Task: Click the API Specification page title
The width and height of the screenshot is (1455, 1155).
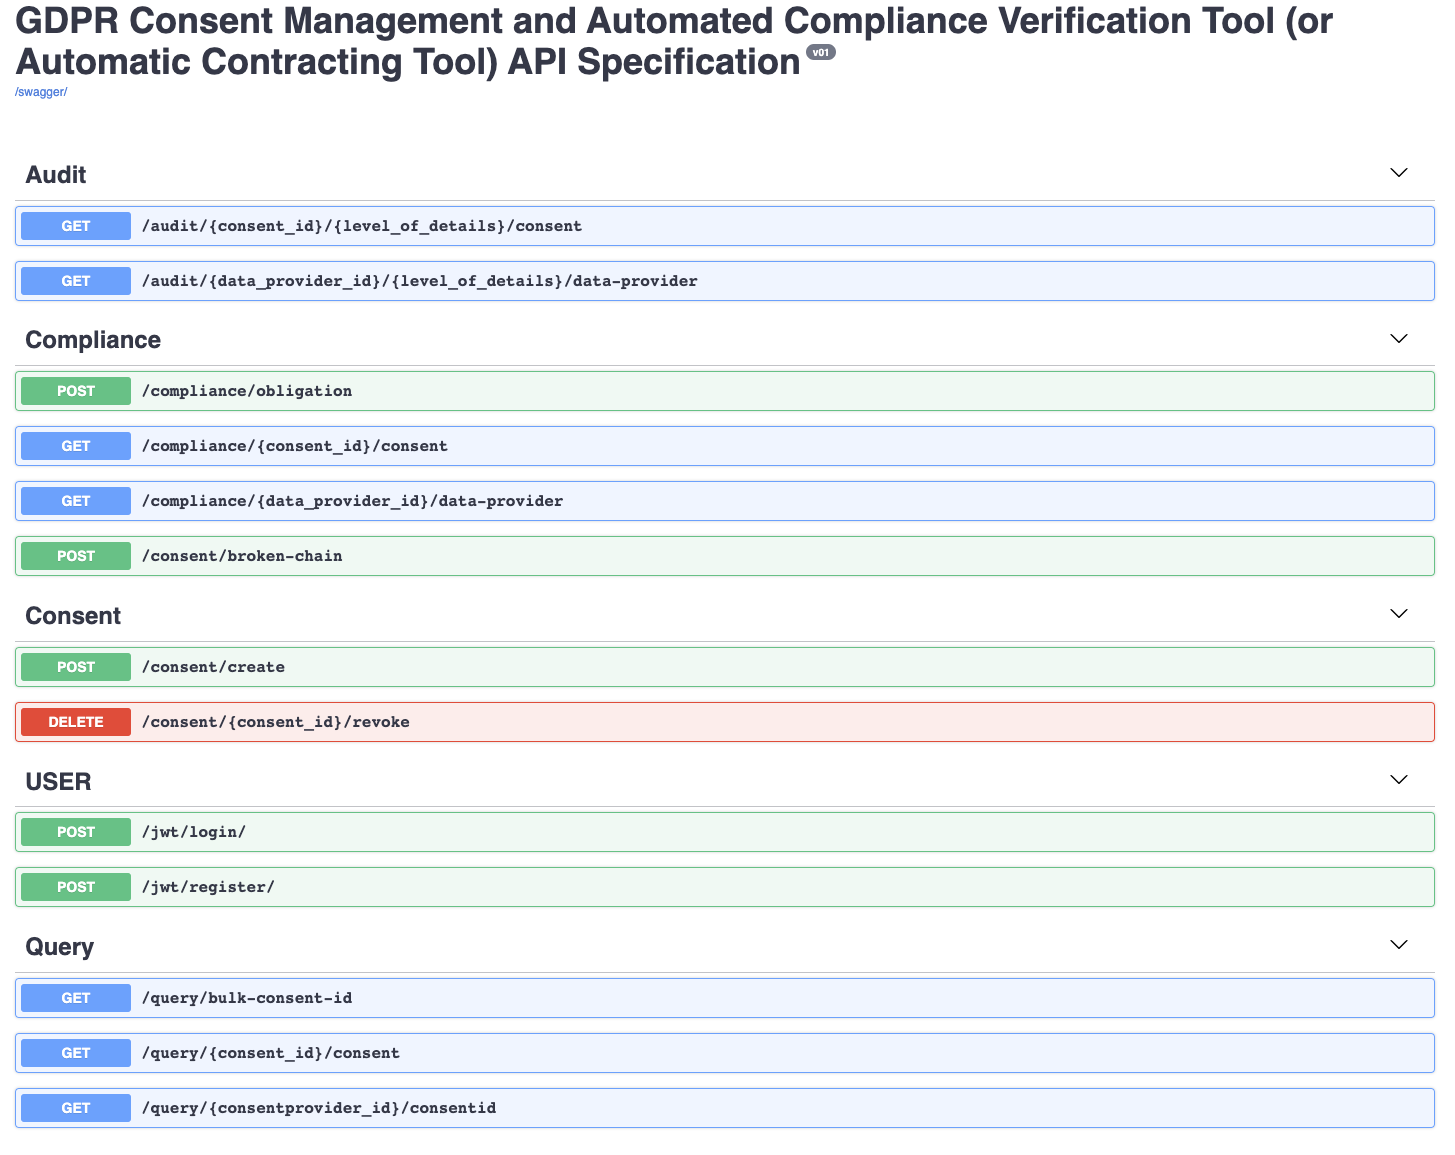Action: click(x=674, y=41)
